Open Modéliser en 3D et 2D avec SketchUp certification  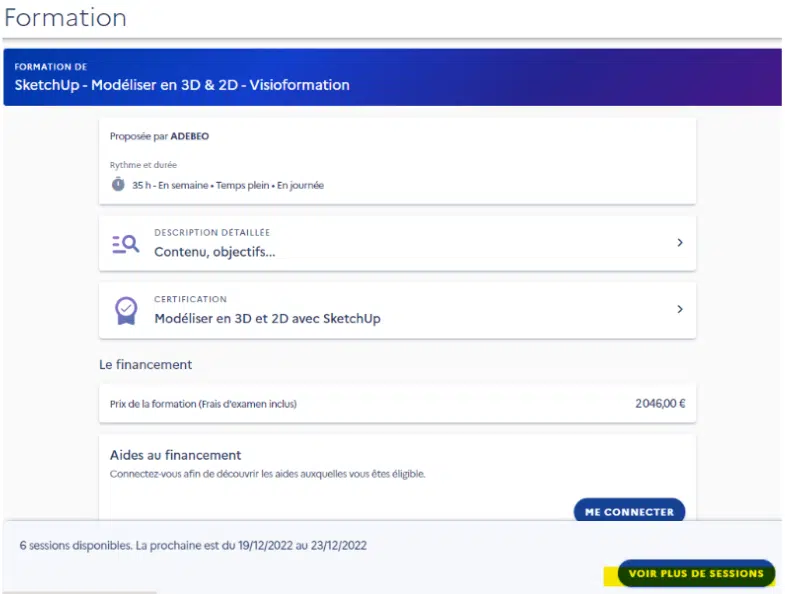pyautogui.click(x=398, y=311)
